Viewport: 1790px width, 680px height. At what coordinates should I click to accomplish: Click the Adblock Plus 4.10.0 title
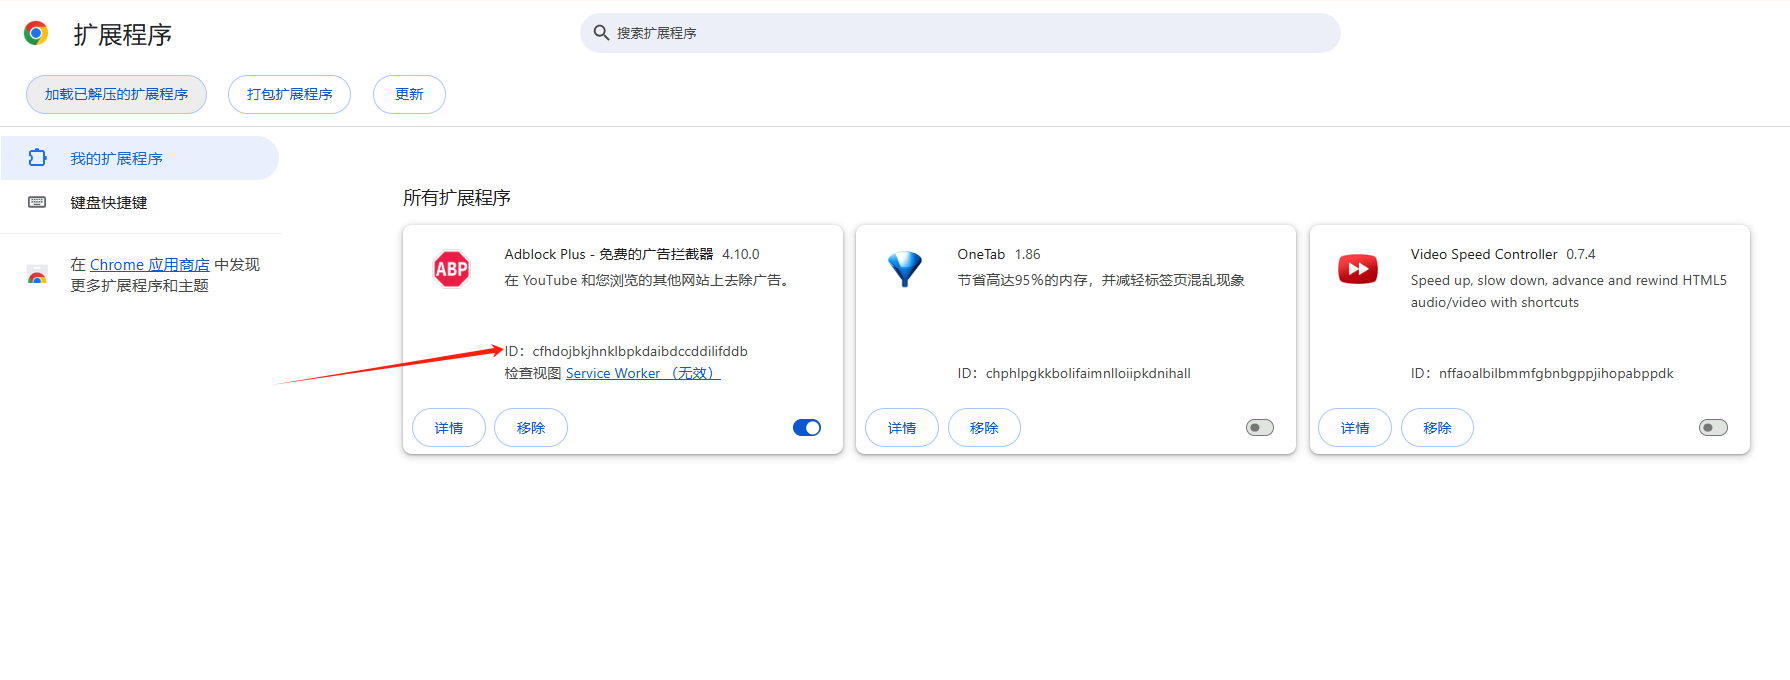click(x=632, y=254)
